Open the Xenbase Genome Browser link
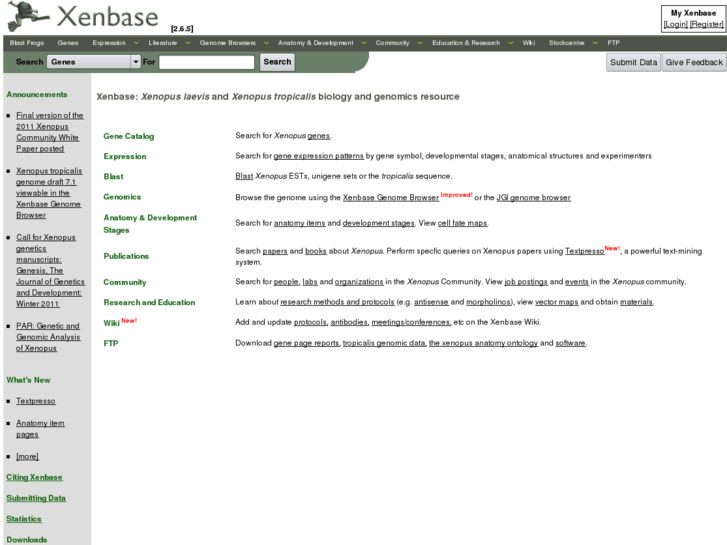 390,198
